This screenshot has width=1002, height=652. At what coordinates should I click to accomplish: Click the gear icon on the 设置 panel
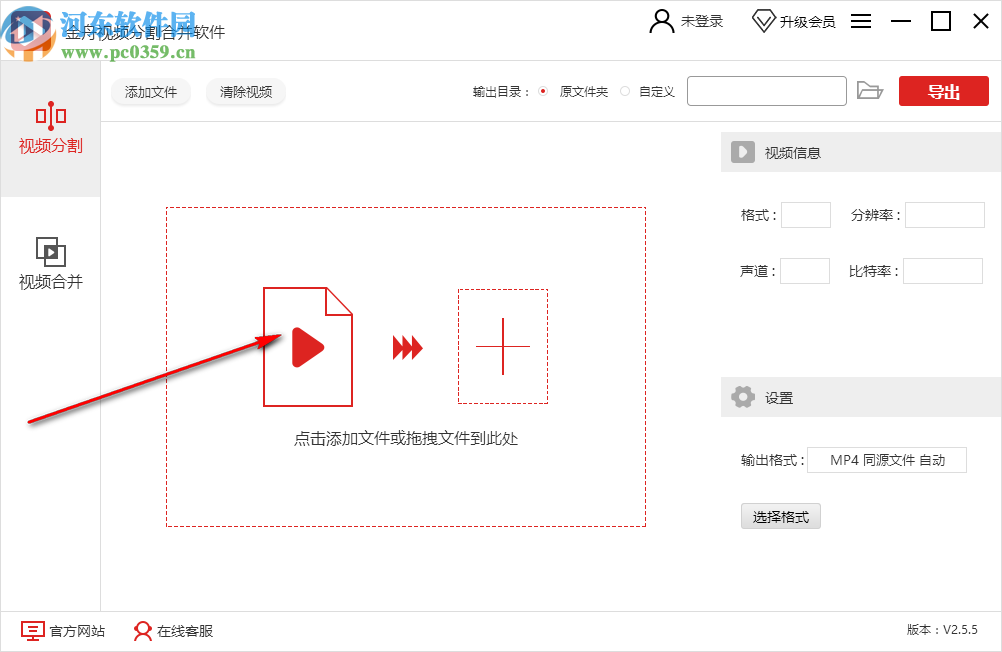[x=743, y=396]
